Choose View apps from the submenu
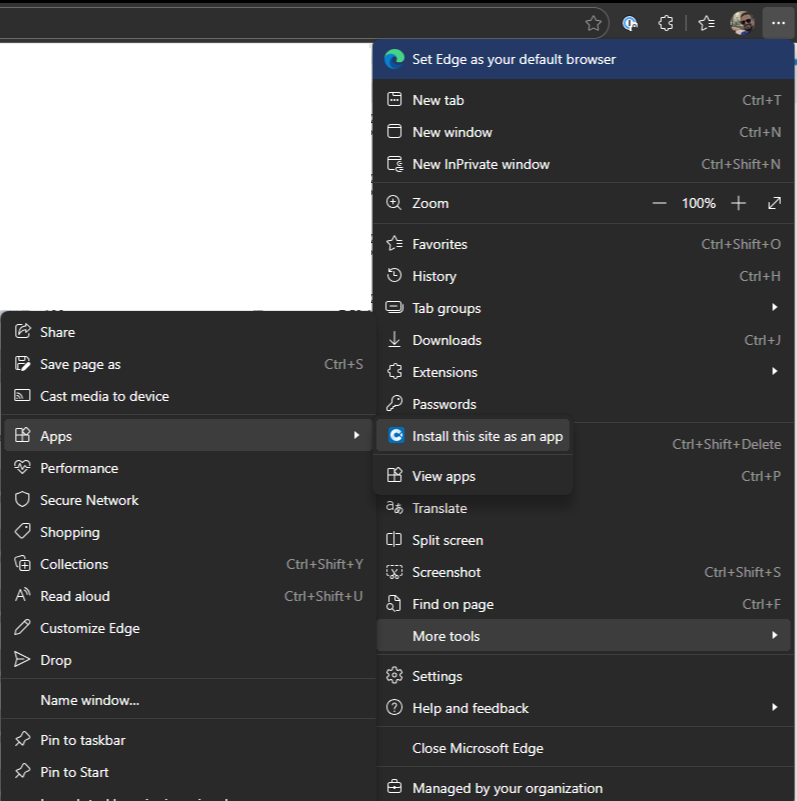 [444, 476]
